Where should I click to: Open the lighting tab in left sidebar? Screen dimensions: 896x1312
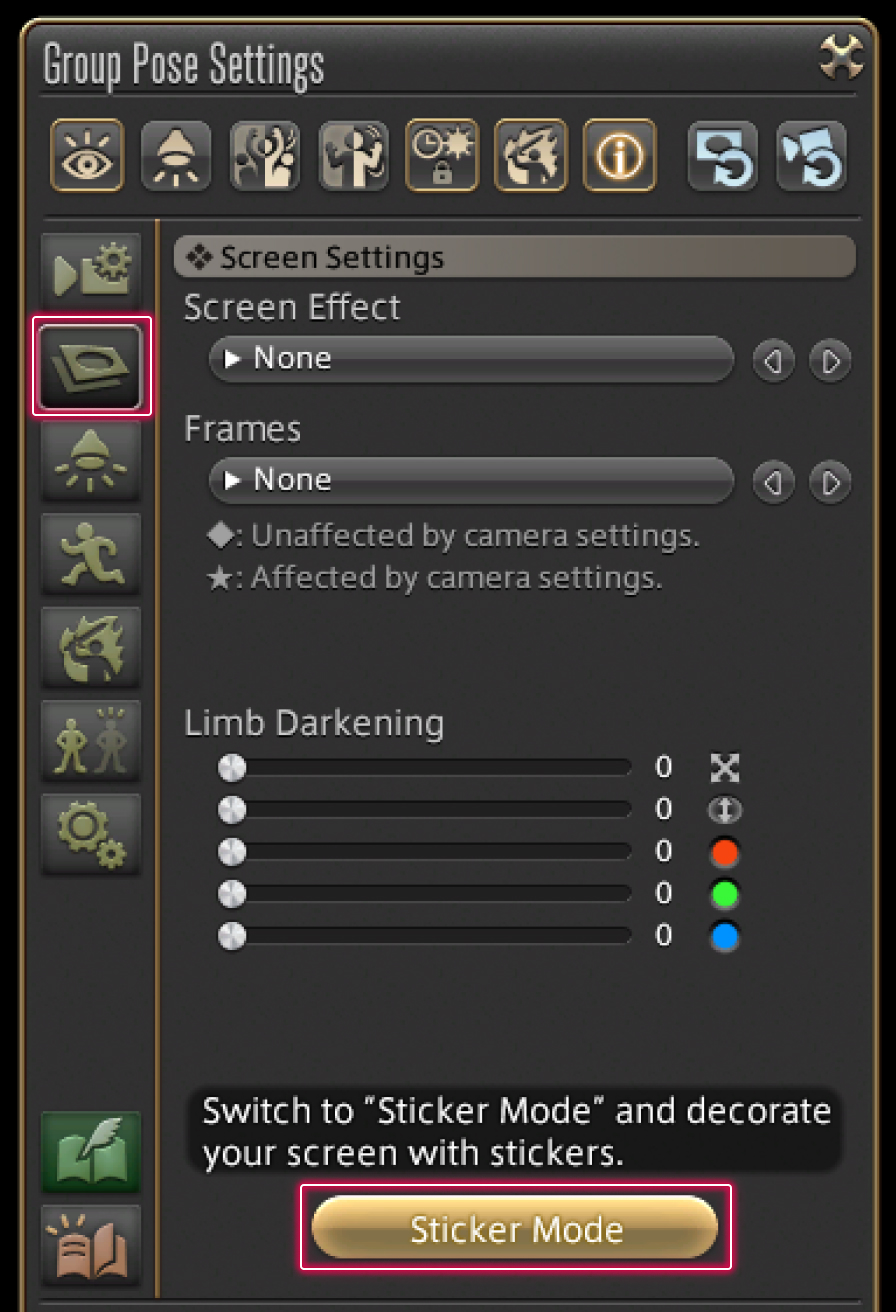click(91, 461)
